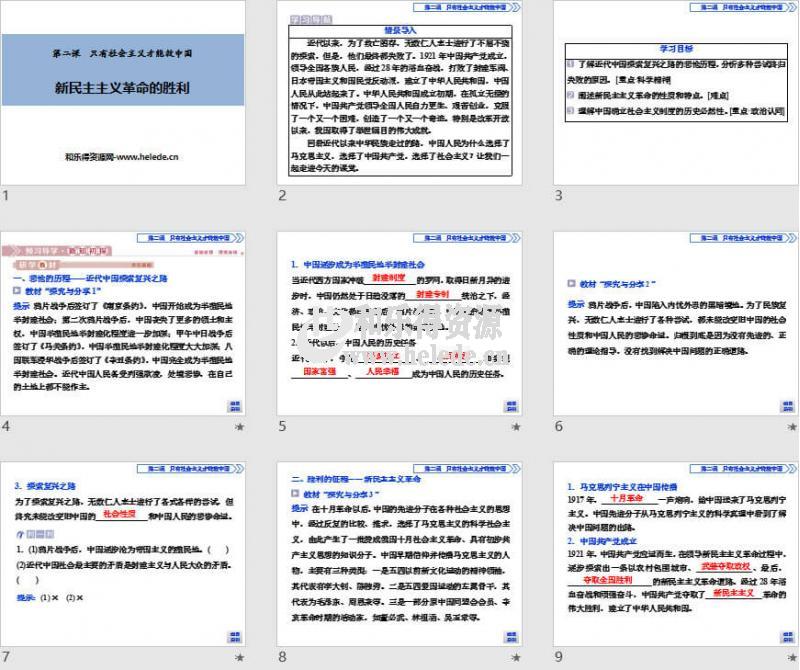Click the lesson header banner on slide 2
800x670 pixels.
(x=466, y=8)
